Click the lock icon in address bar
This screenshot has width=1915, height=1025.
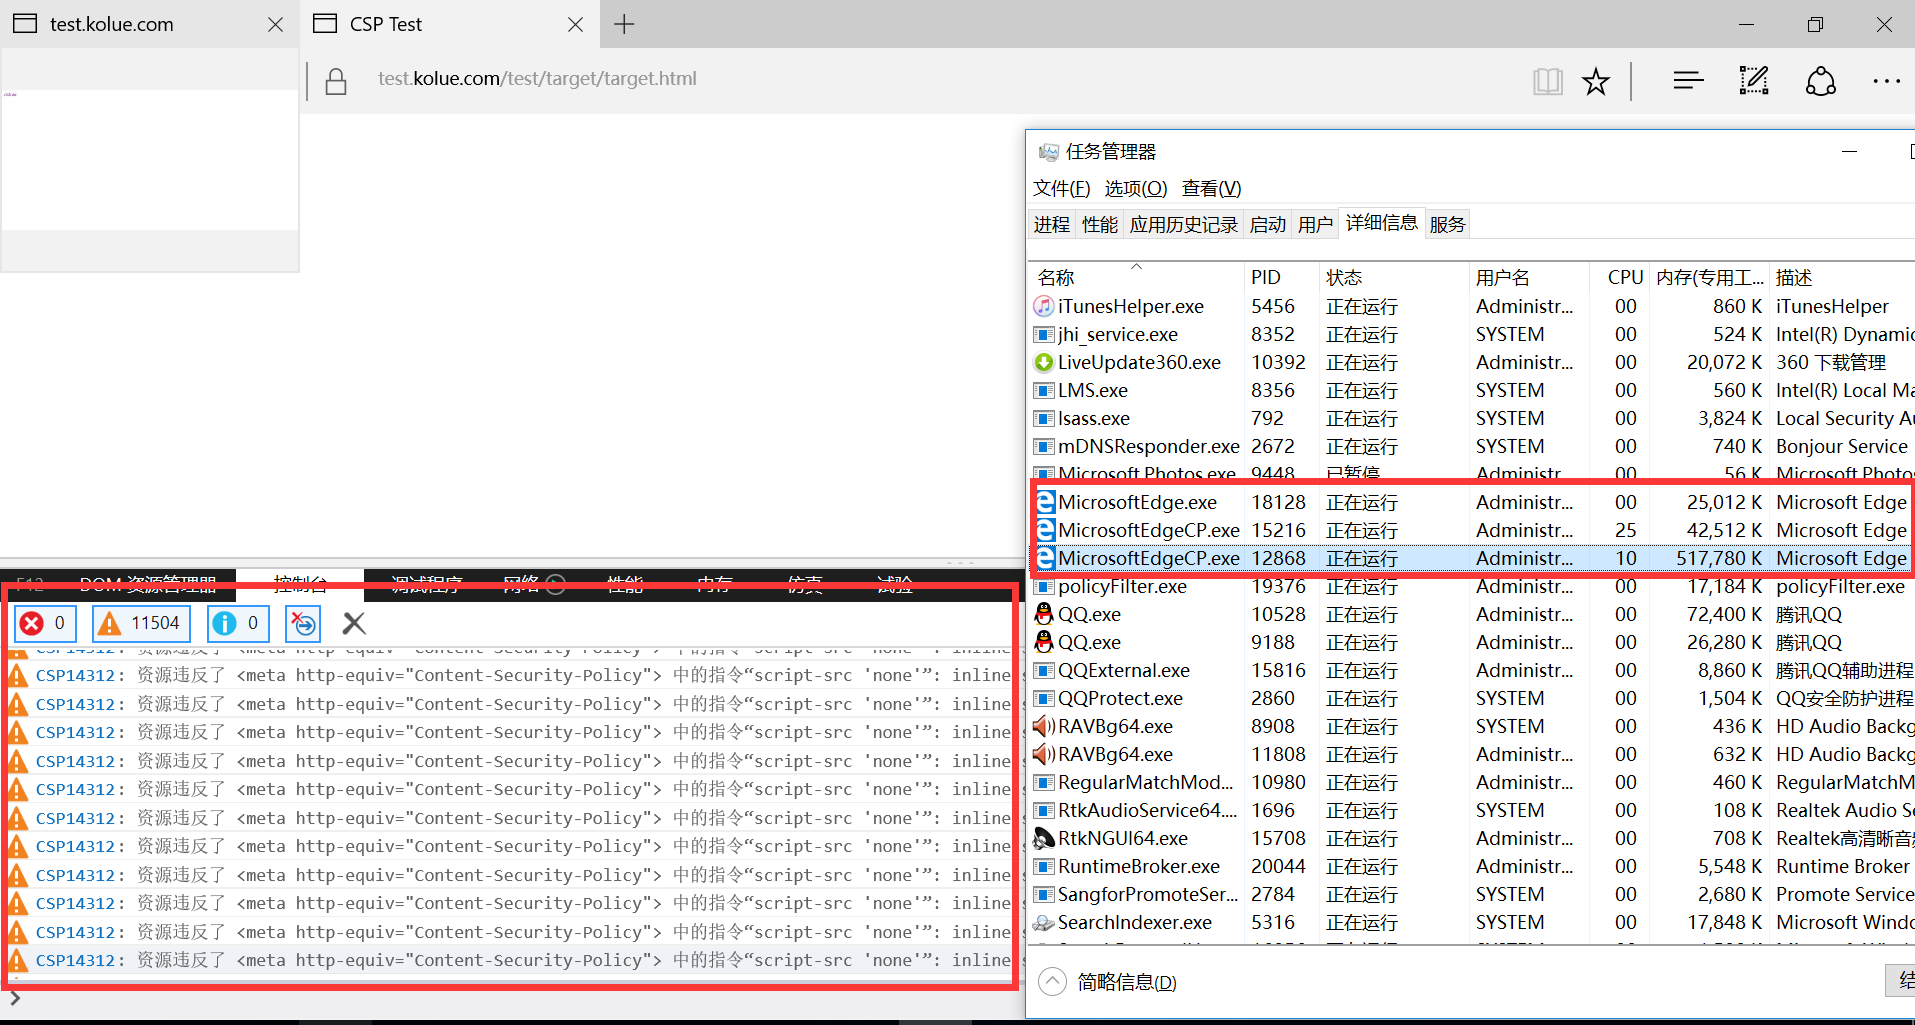click(x=336, y=81)
